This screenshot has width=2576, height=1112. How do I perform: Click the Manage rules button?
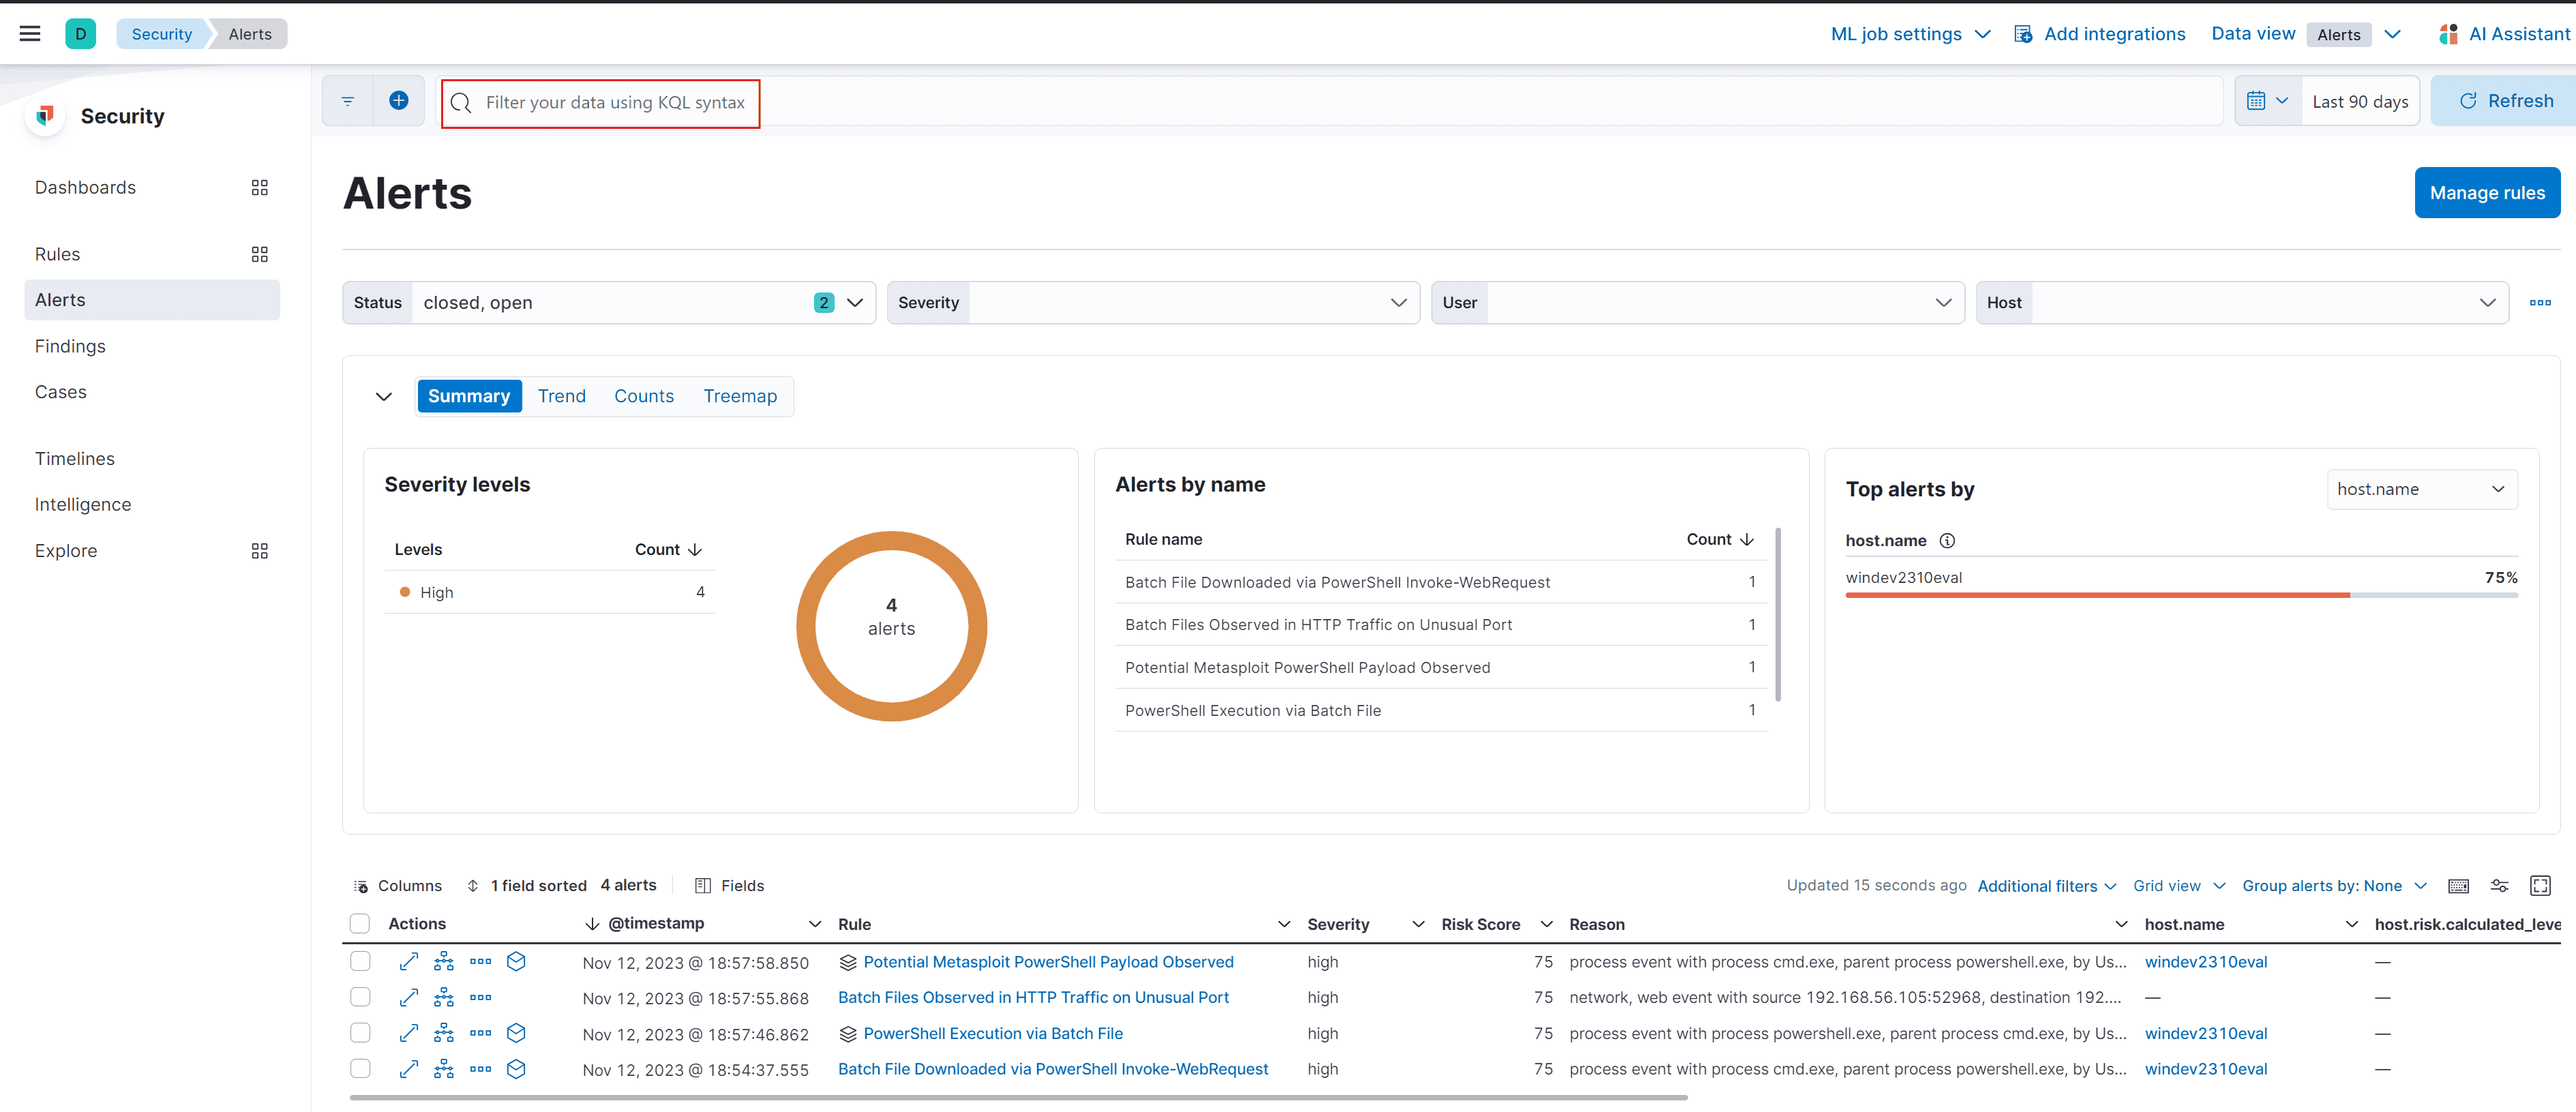point(2486,193)
